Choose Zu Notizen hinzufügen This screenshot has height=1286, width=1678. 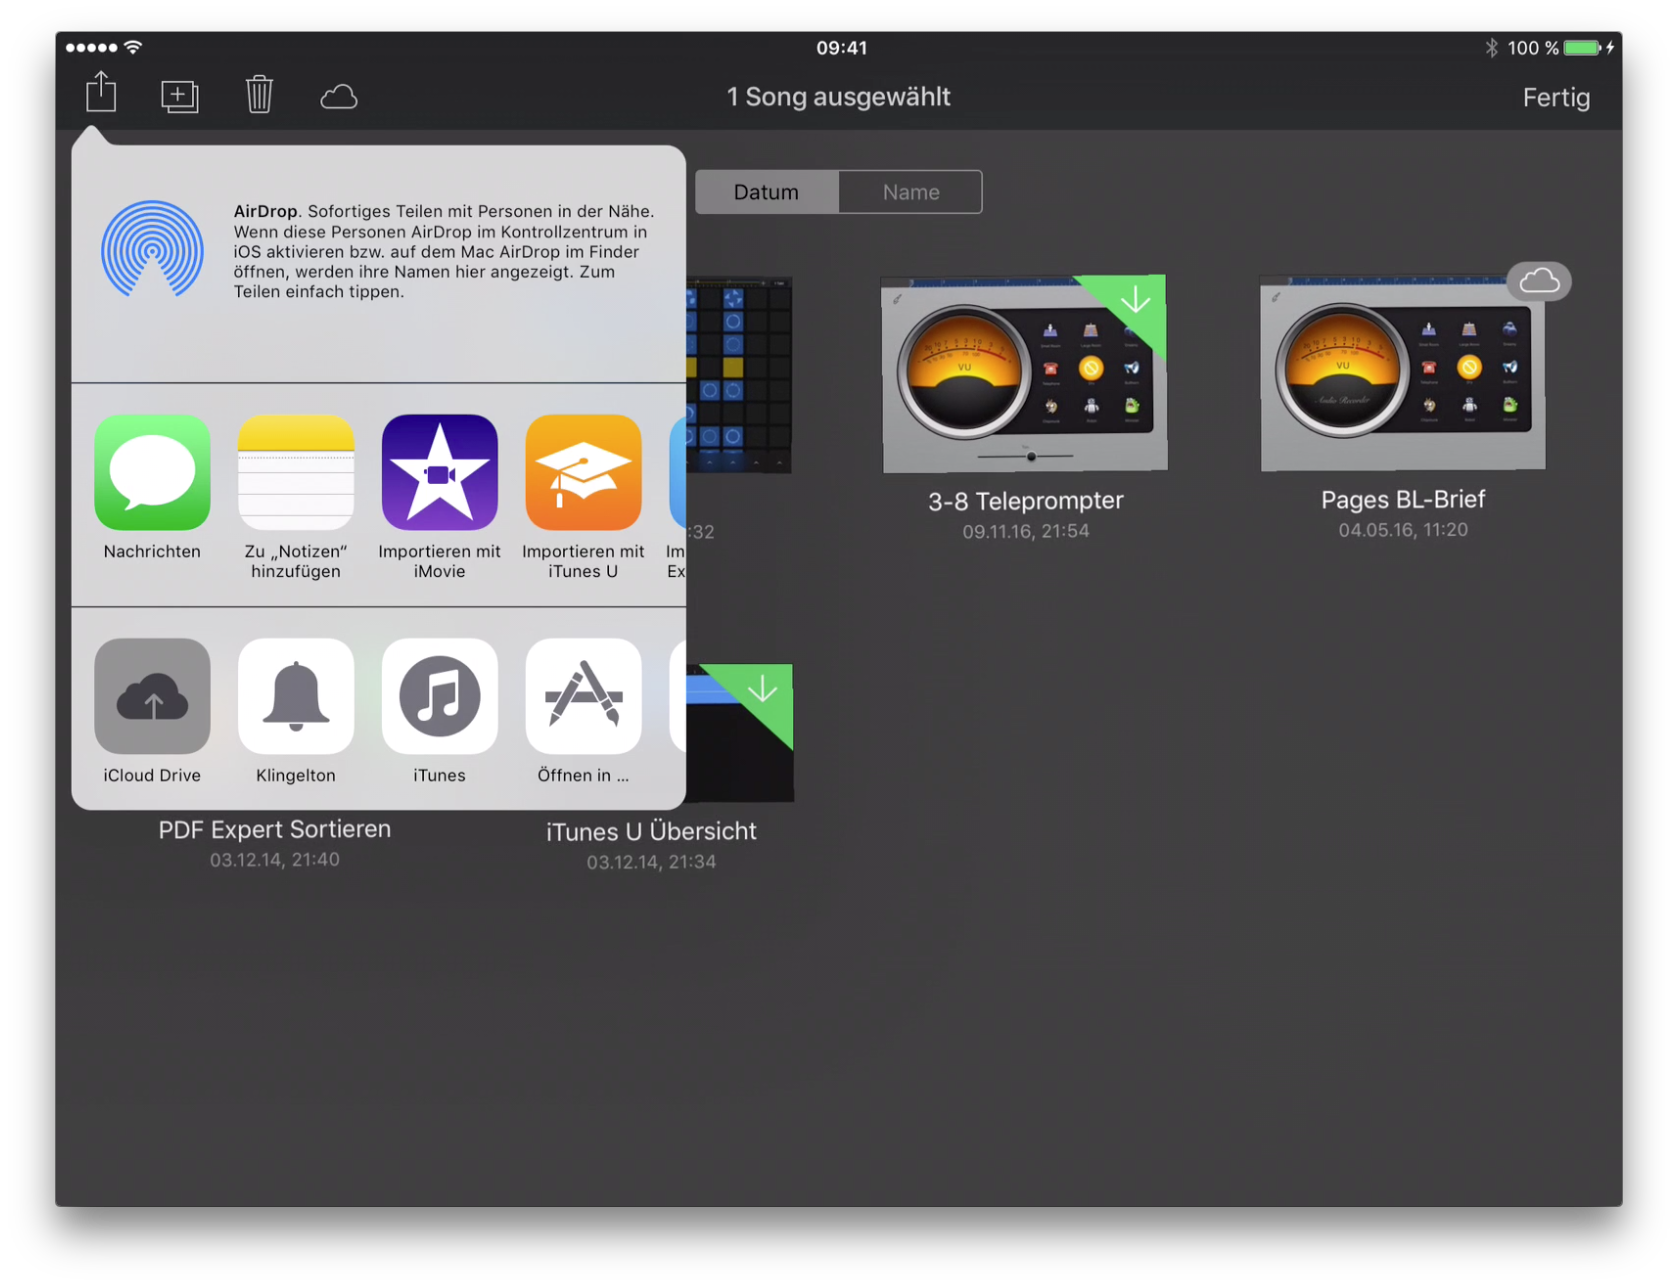[296, 473]
